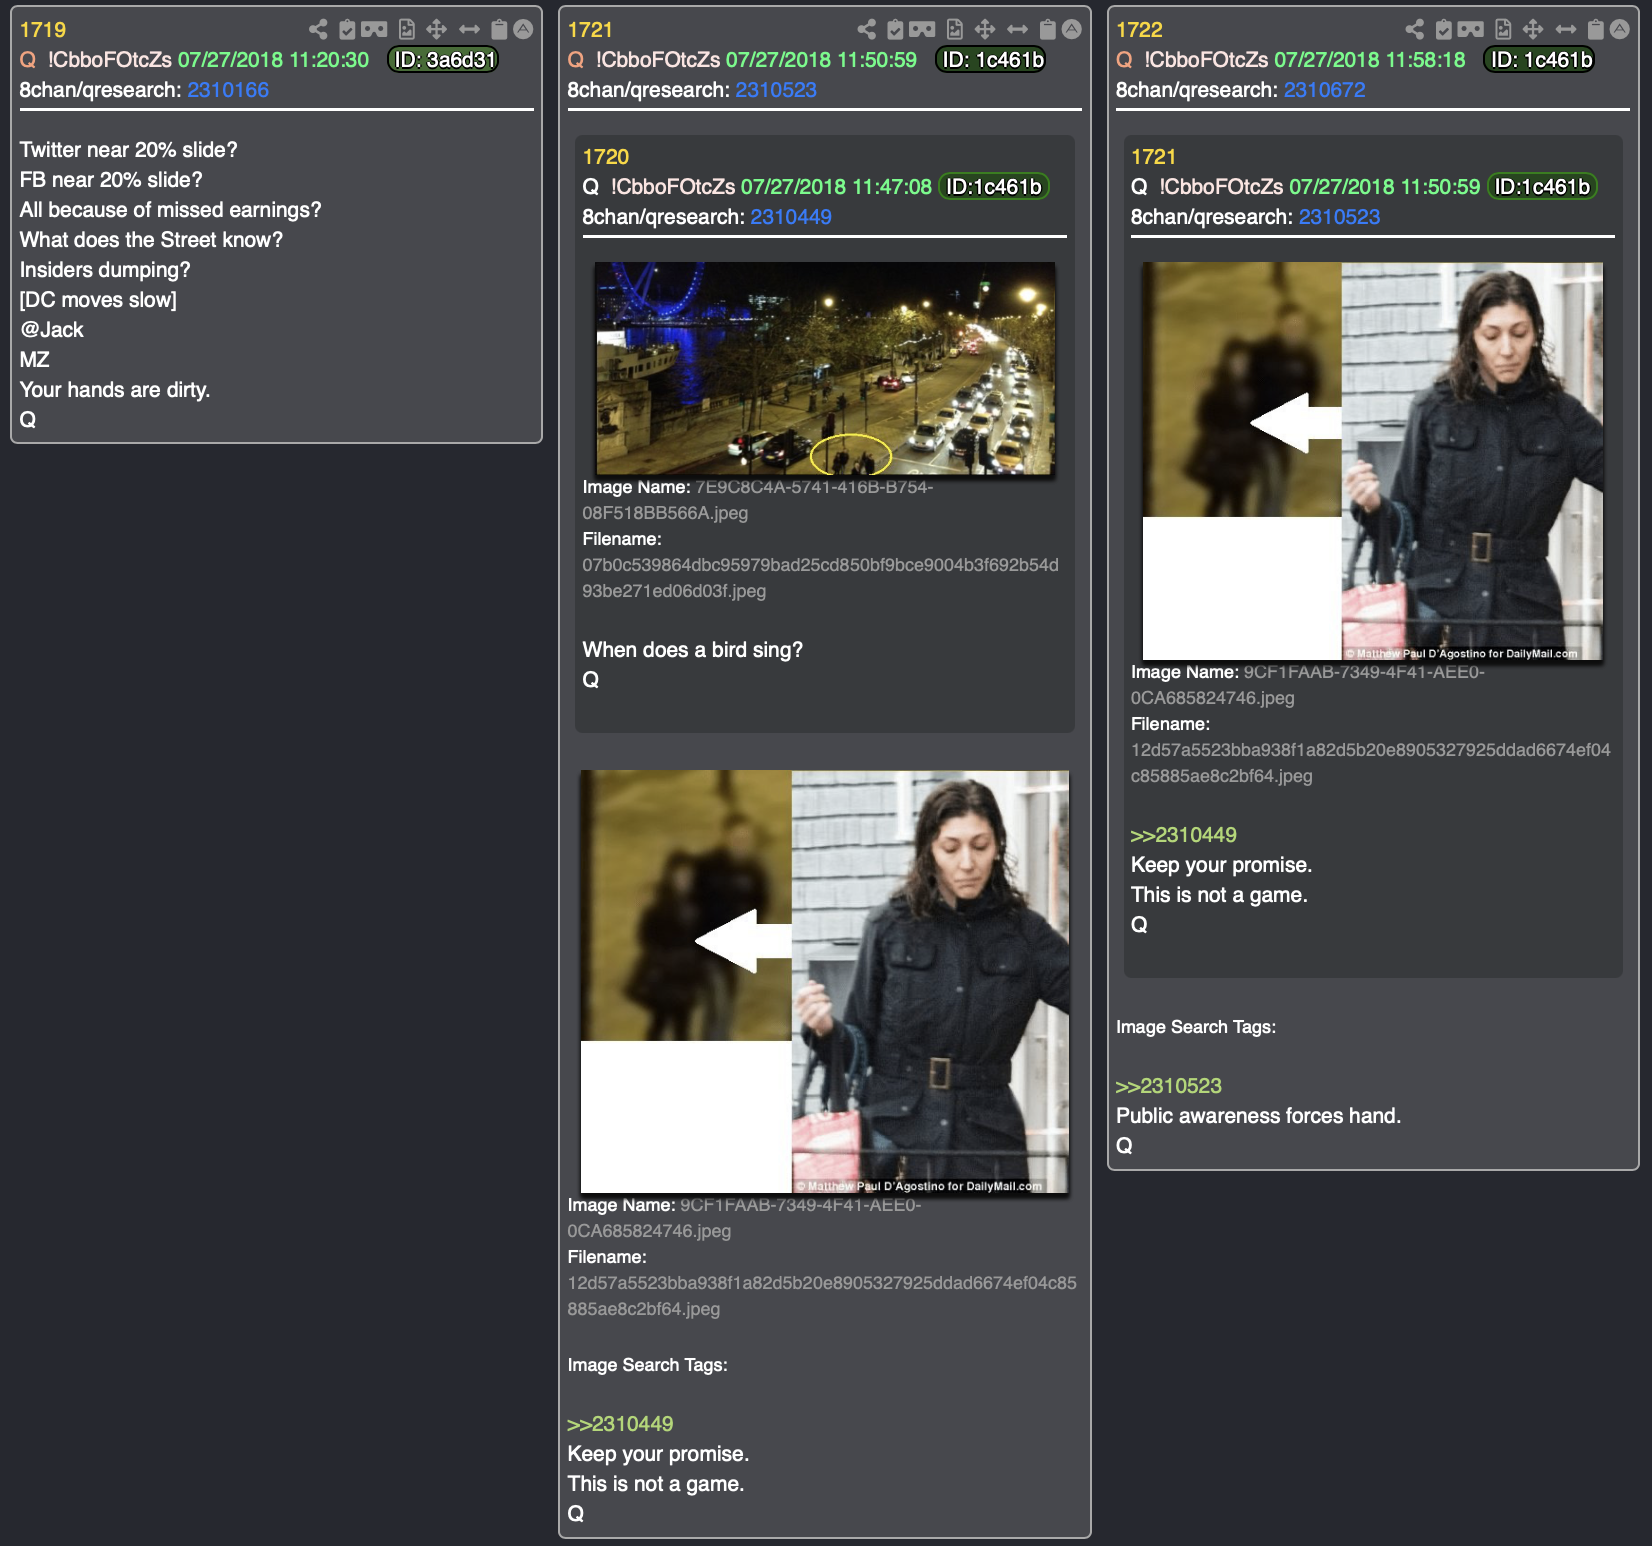
Task: Click the 'FB near 20% slide?' line
Action: click(x=111, y=180)
